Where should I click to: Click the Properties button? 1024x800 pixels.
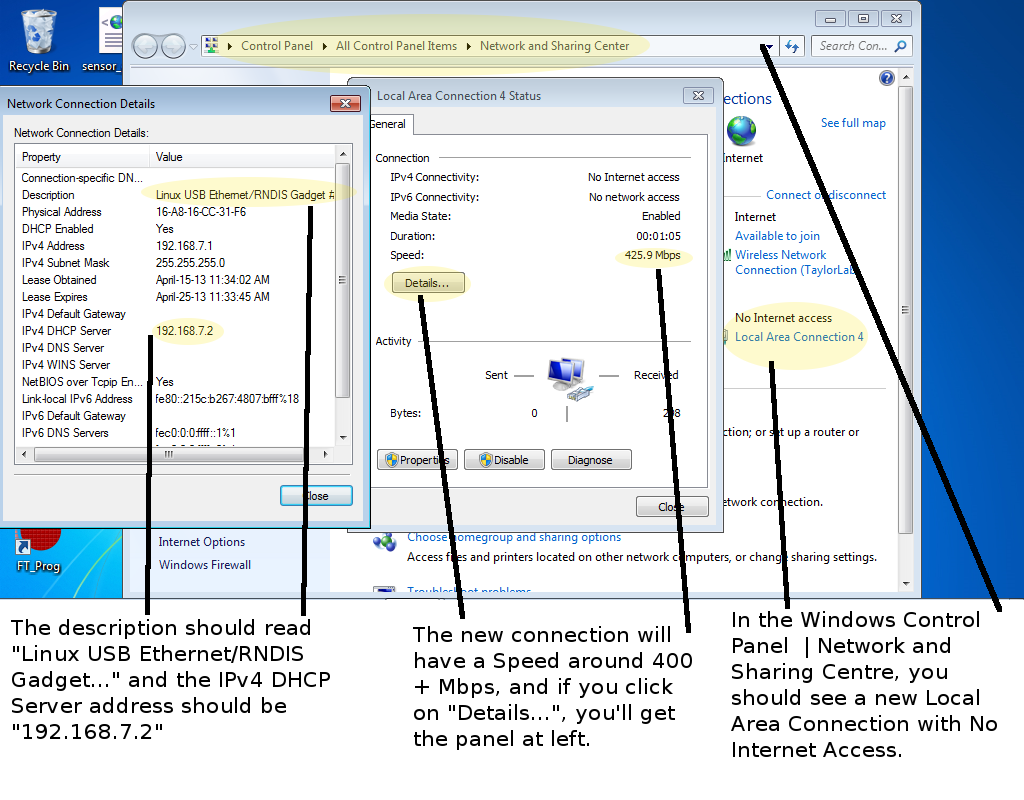point(417,460)
